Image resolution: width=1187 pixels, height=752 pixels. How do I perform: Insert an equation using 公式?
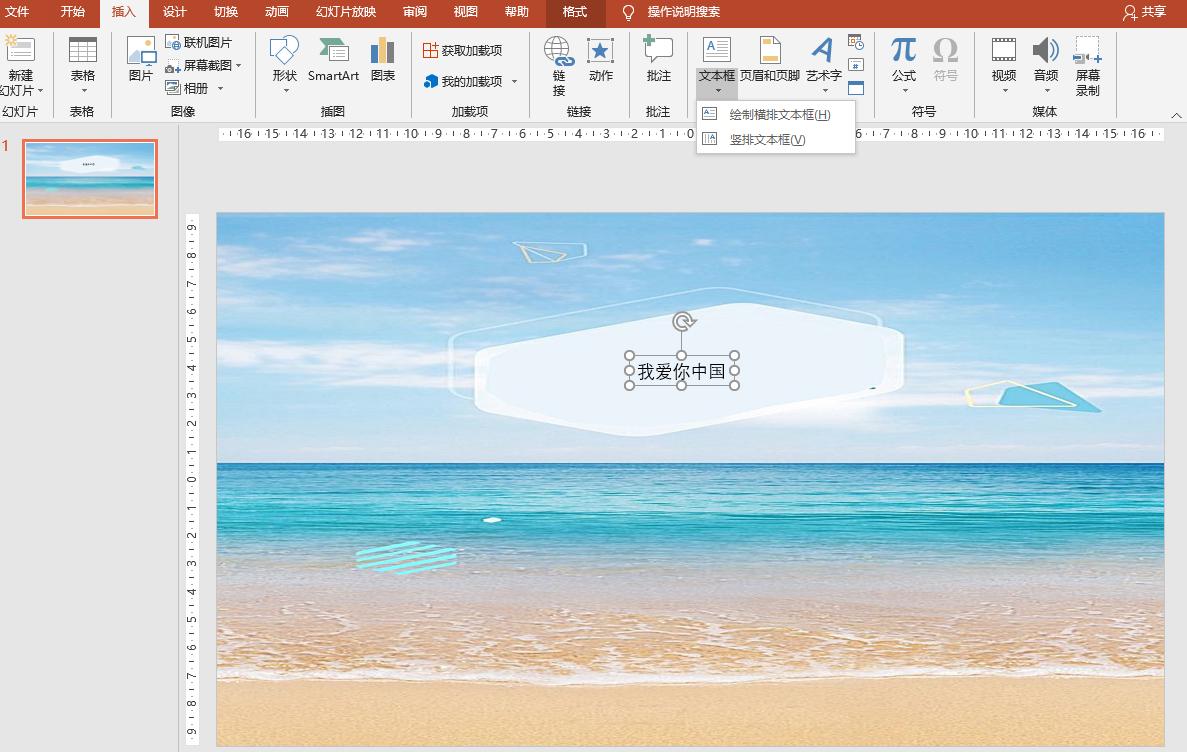point(904,62)
